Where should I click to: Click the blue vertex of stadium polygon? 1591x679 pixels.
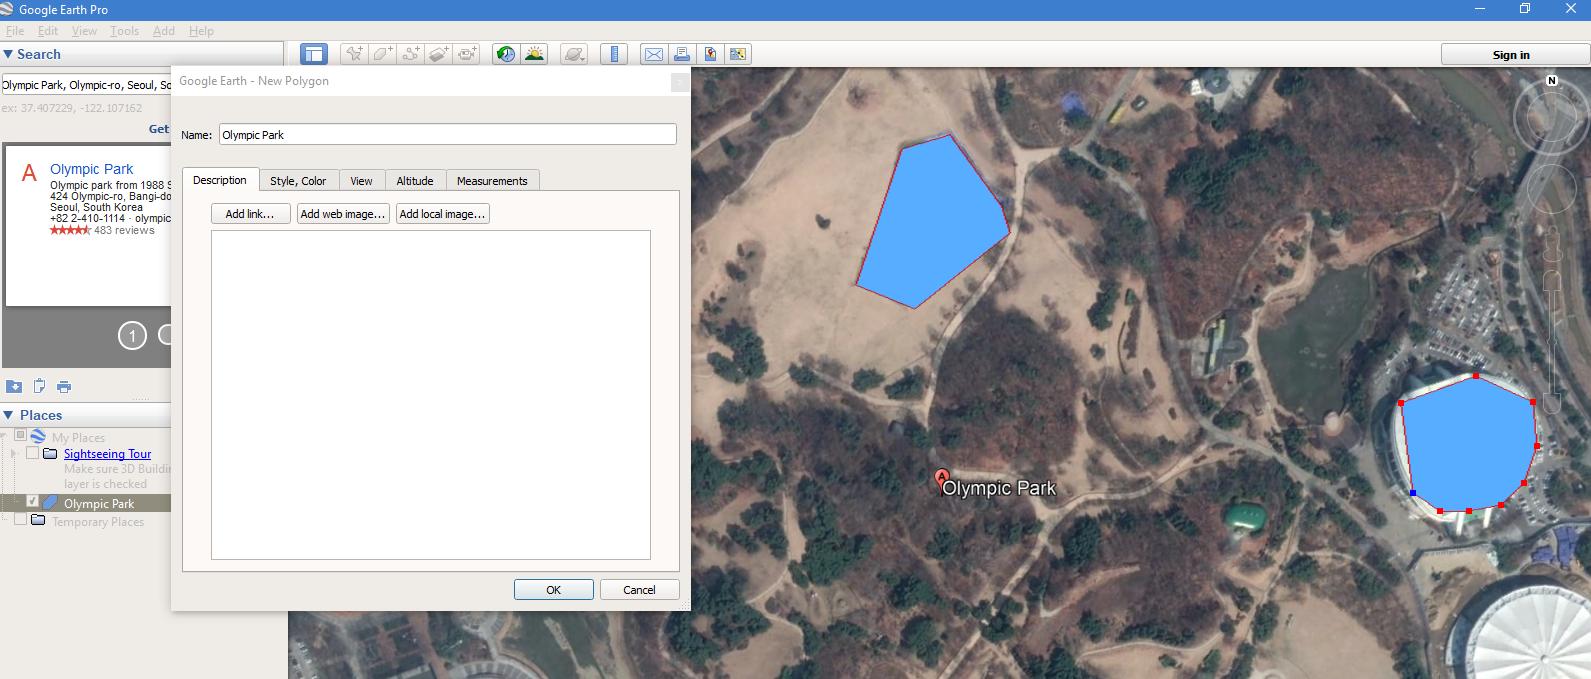pyautogui.click(x=1413, y=493)
